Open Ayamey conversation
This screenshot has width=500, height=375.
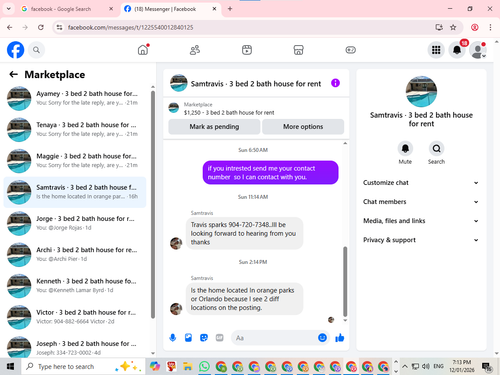coord(75,98)
